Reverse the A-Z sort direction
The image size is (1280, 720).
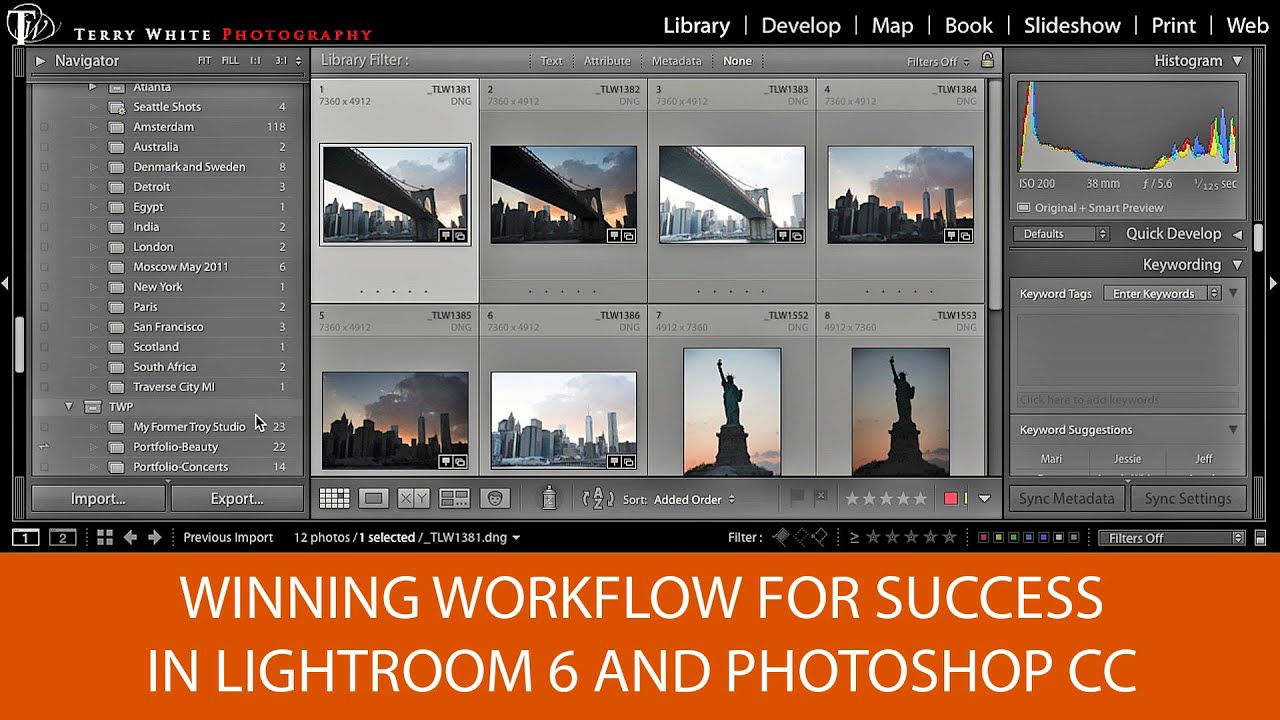click(x=598, y=498)
